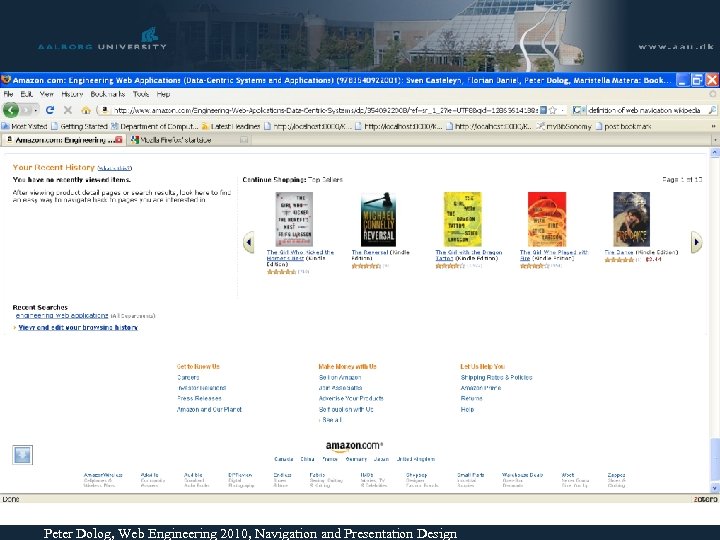Click the Getting Started bookmark

pyautogui.click(x=79, y=126)
